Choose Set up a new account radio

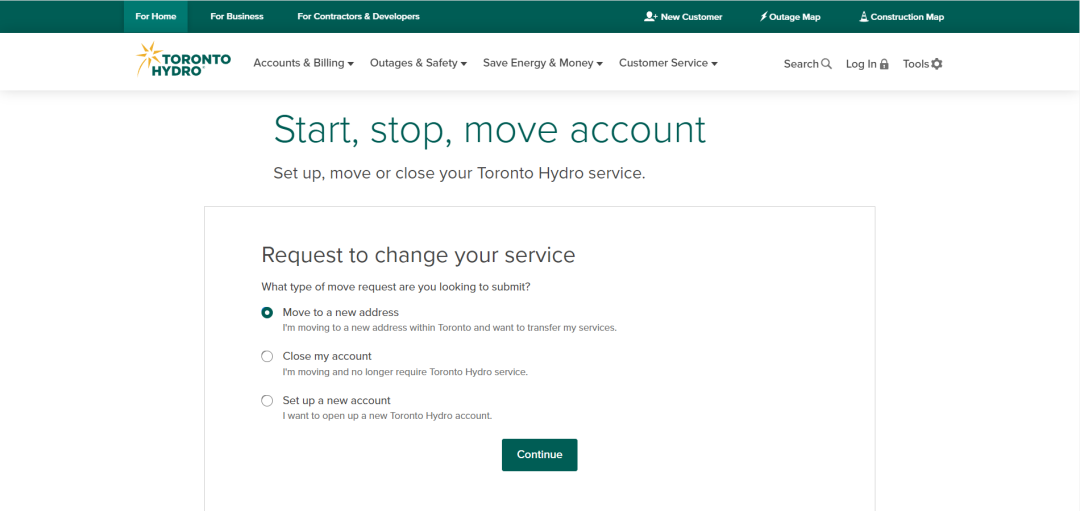pyautogui.click(x=267, y=401)
